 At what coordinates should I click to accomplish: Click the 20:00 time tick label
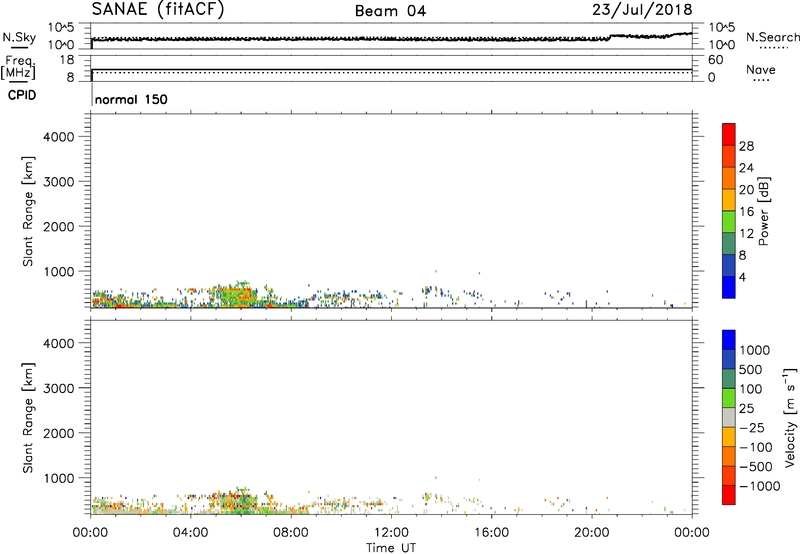[591, 533]
